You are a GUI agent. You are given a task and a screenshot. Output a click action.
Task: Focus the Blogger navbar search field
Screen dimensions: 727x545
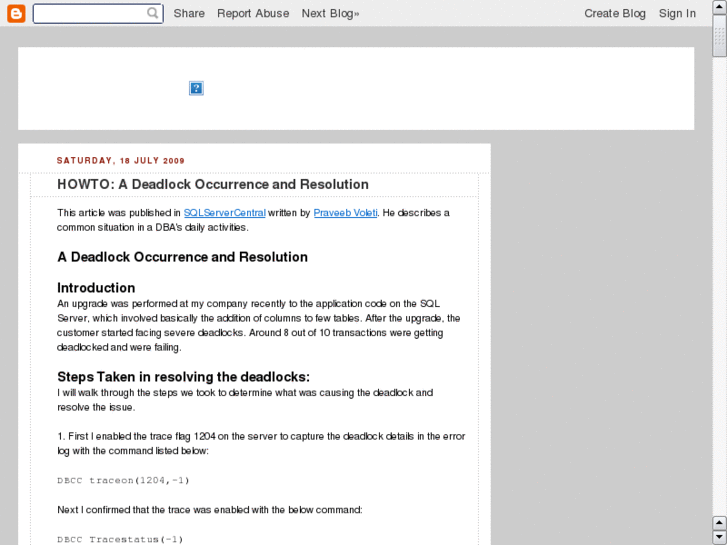(98, 13)
